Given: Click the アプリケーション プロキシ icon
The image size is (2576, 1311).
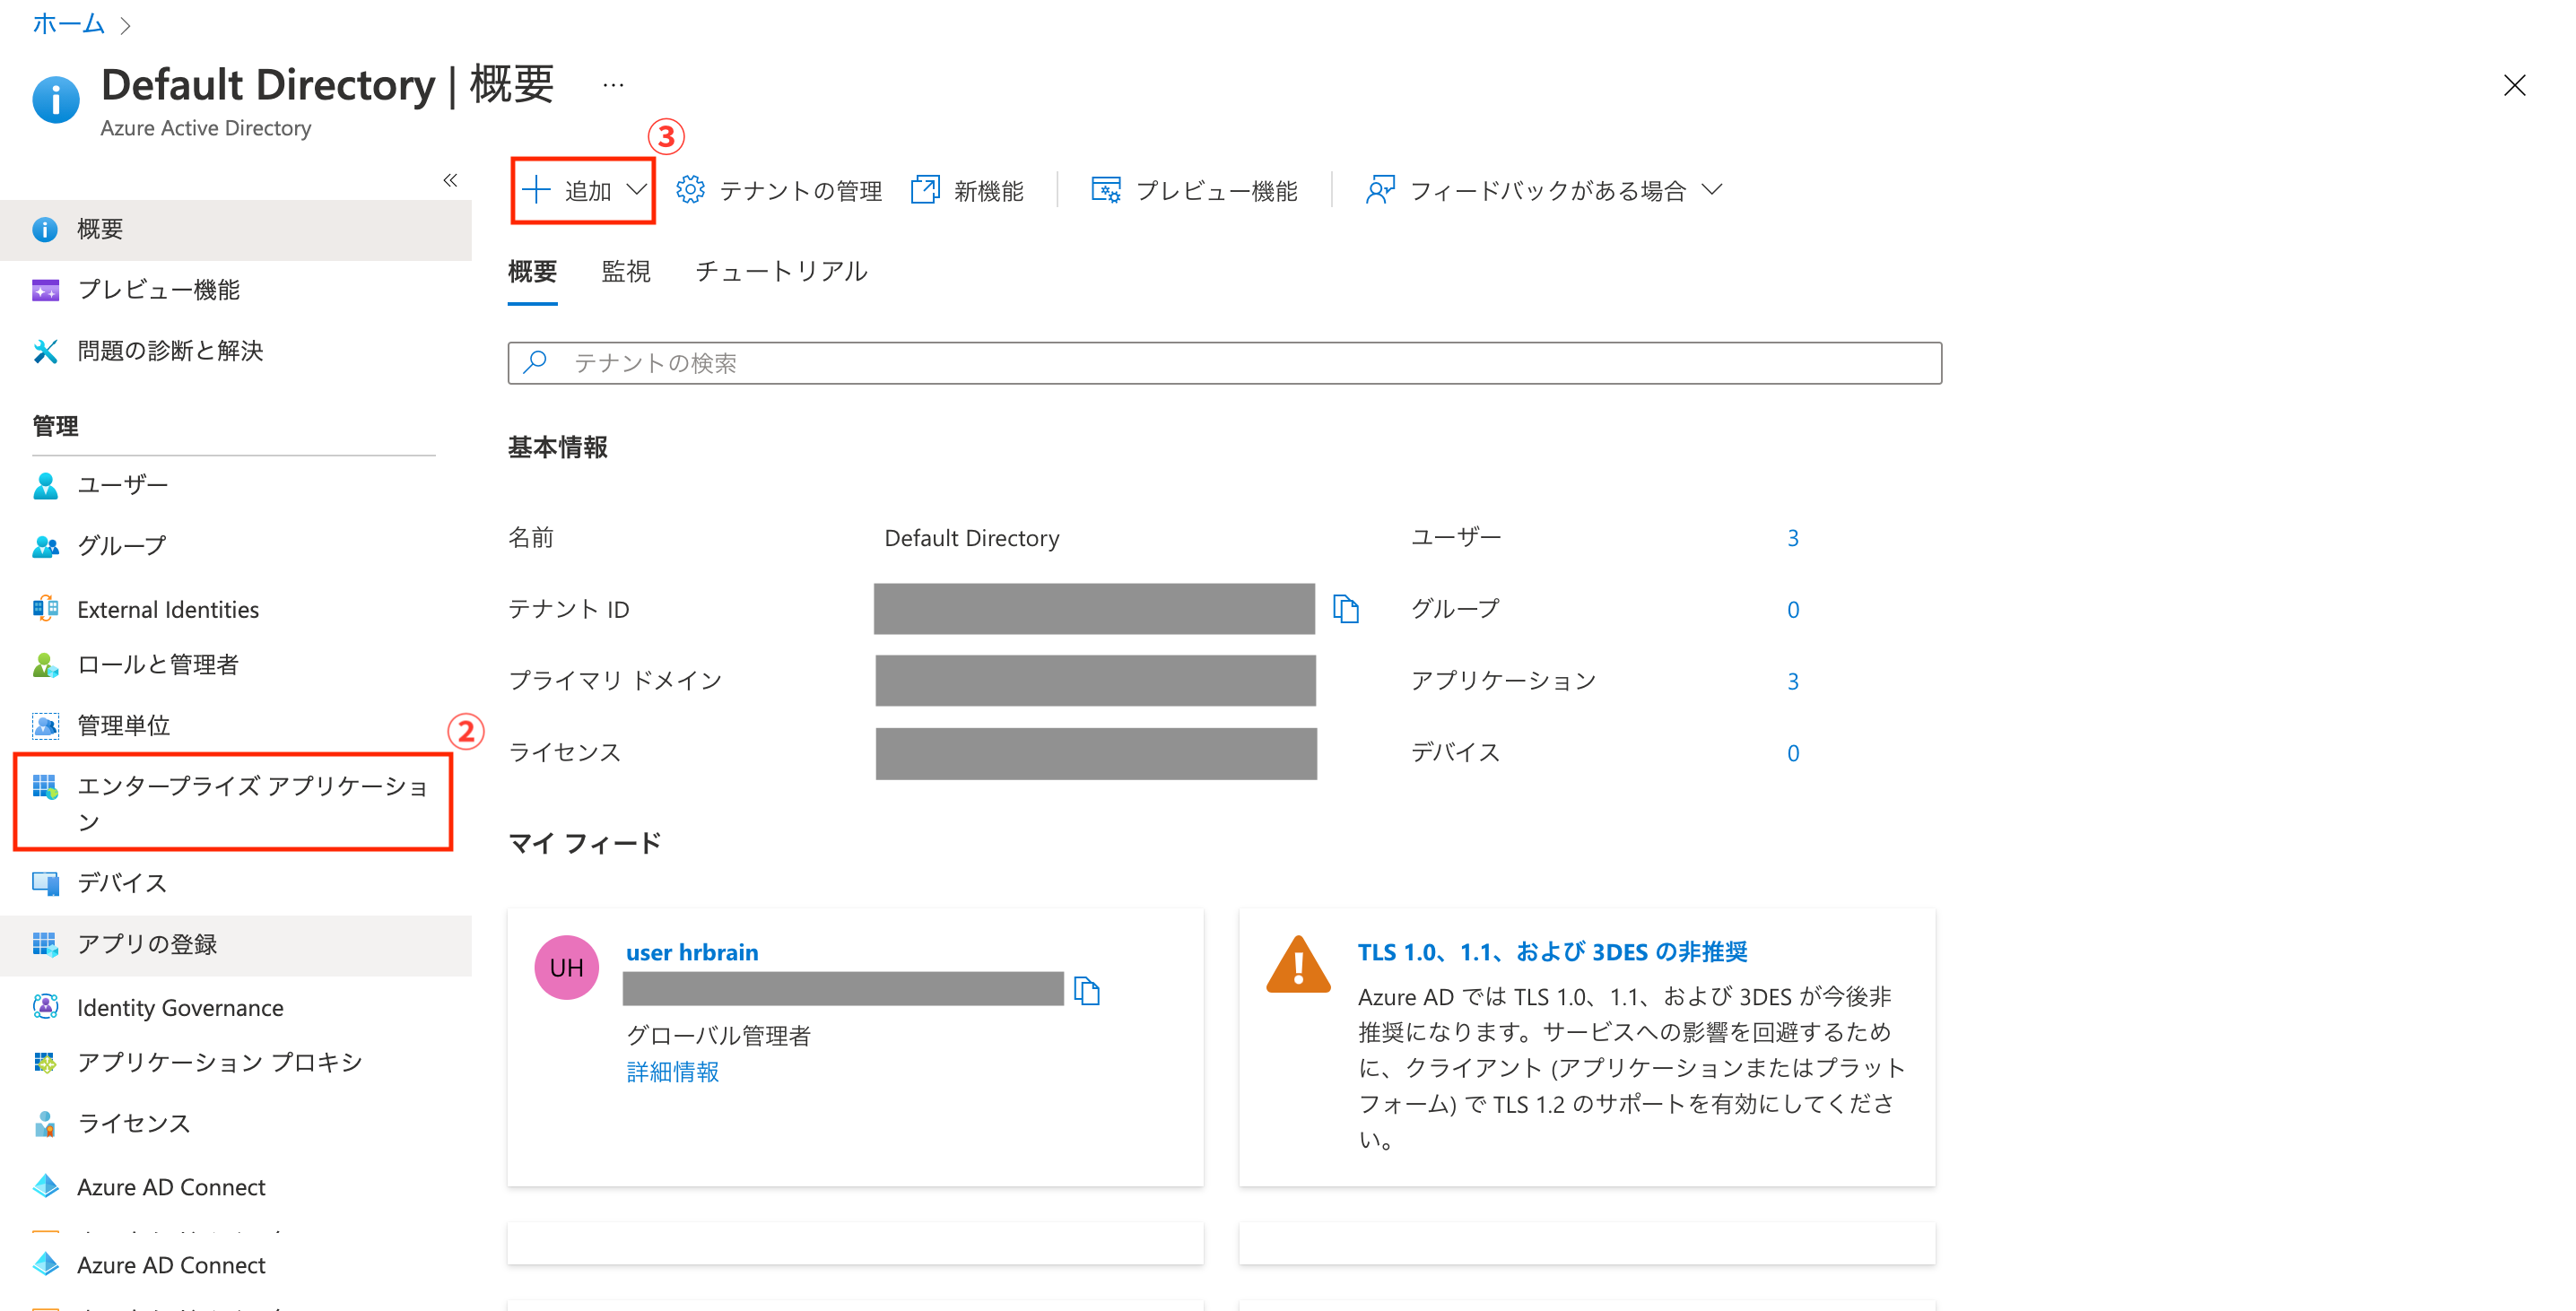Looking at the screenshot, I should [45, 1062].
